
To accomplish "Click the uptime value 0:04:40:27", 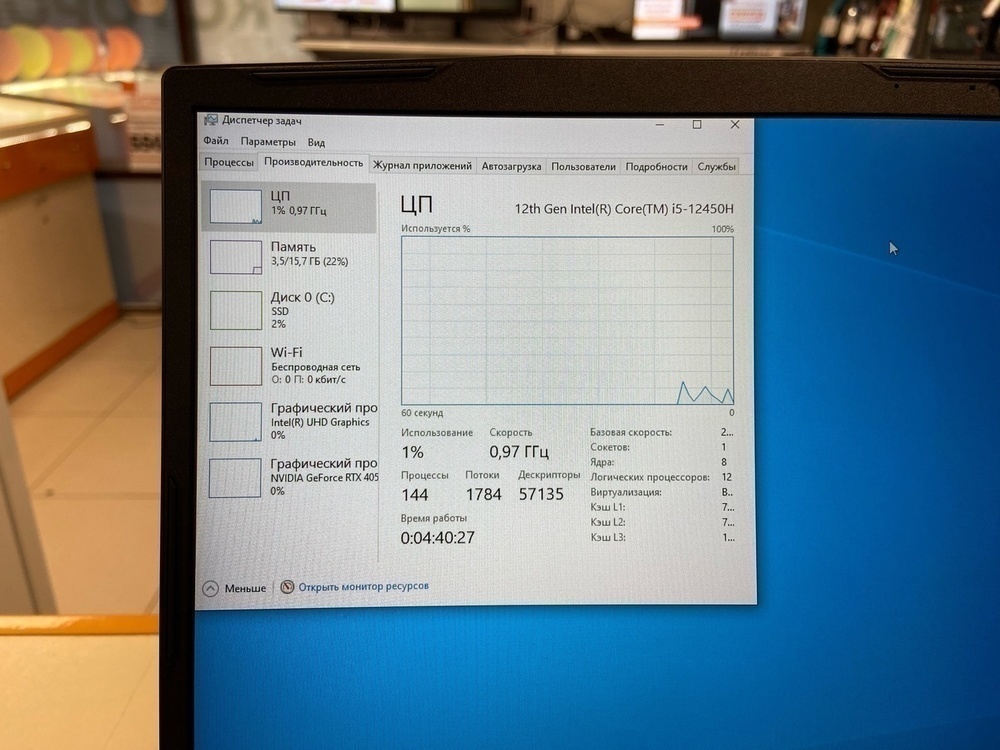I will pos(438,538).
